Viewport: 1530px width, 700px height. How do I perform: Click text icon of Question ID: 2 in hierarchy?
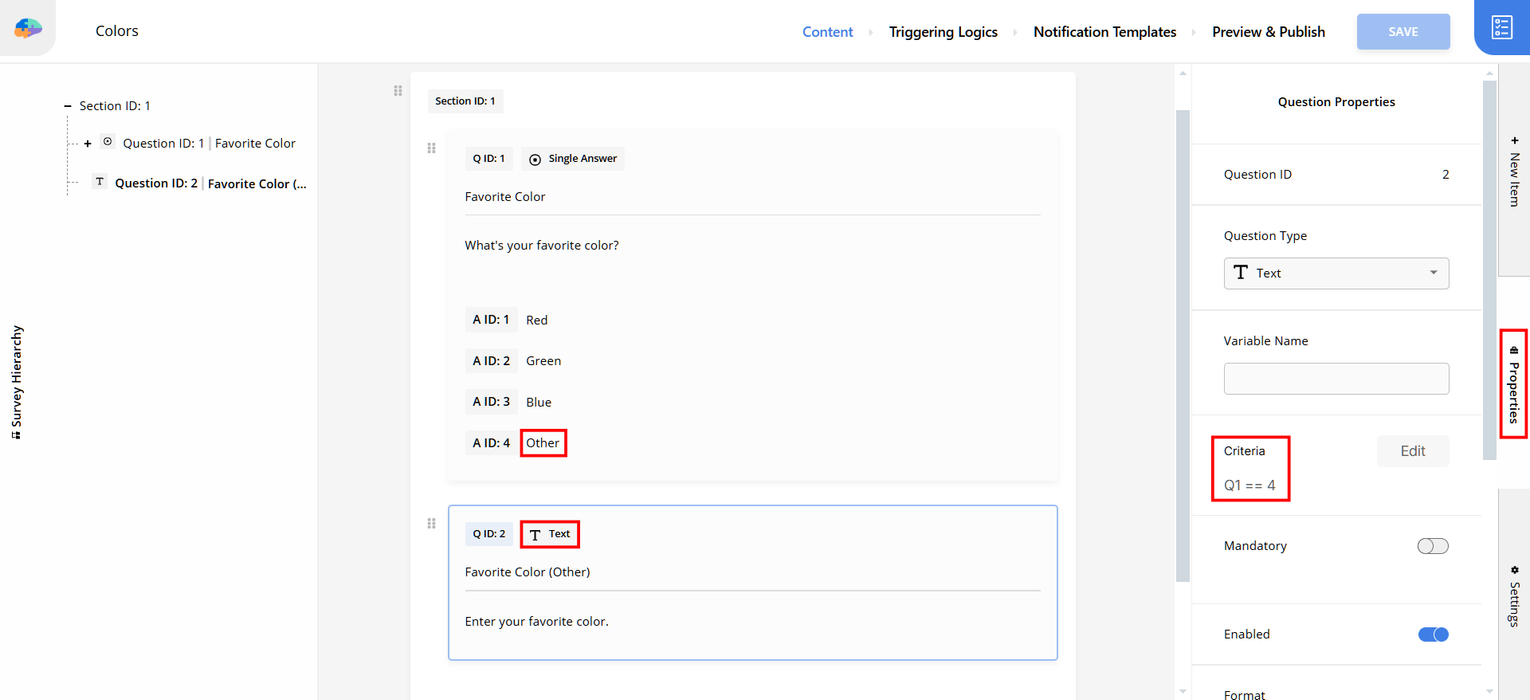click(99, 182)
